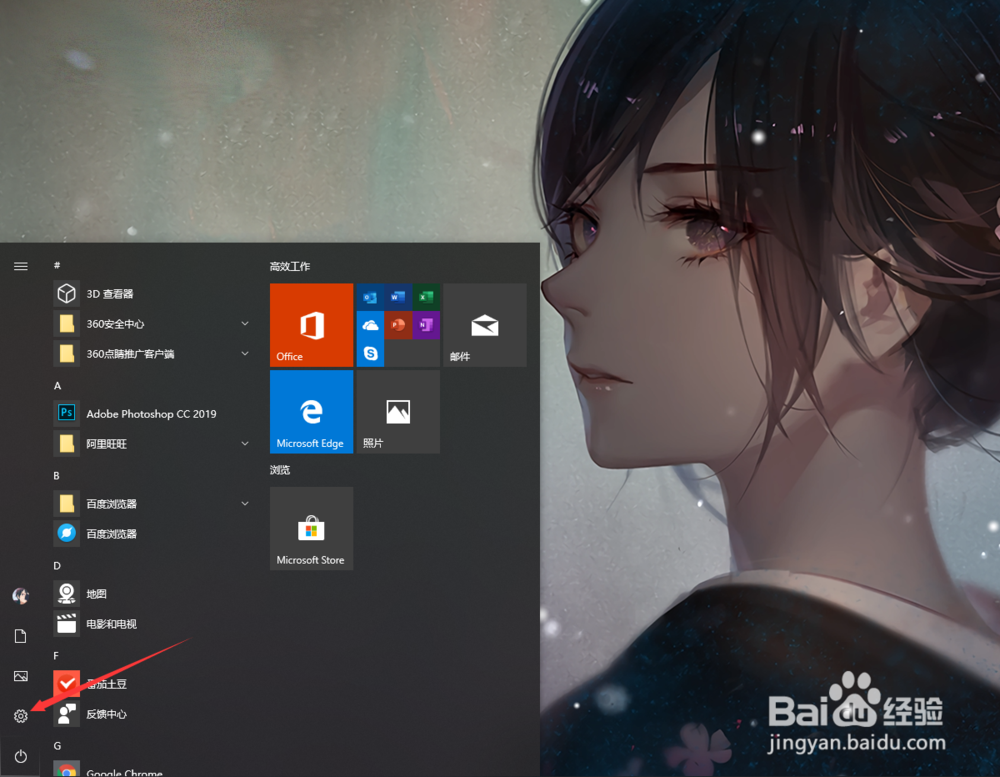Click the Power button icon
This screenshot has height=777, width=1000.
(x=20, y=756)
